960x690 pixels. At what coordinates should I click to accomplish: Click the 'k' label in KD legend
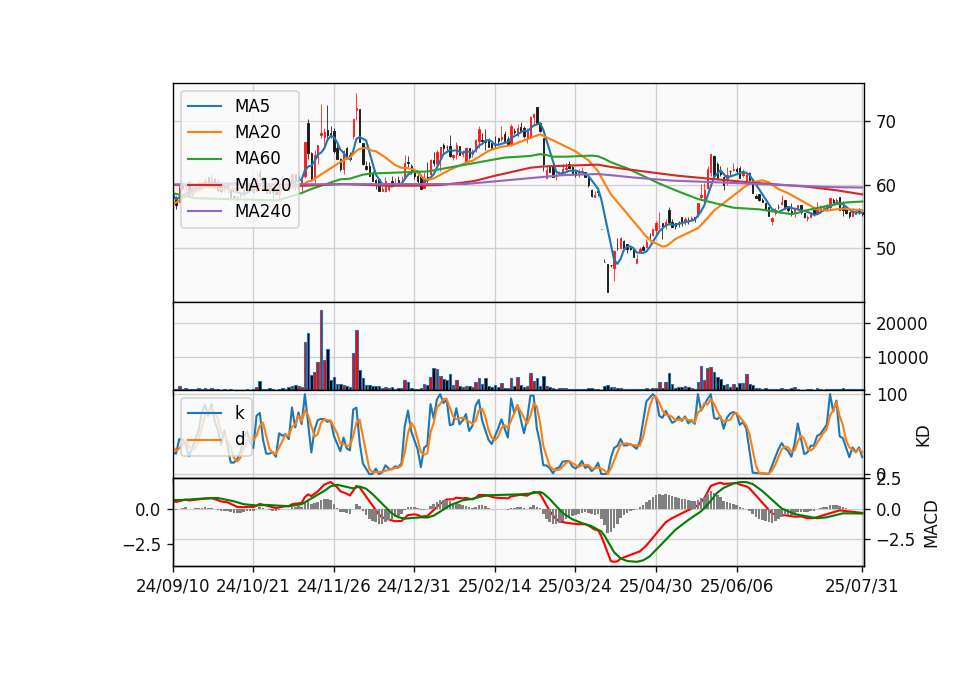pyautogui.click(x=239, y=413)
